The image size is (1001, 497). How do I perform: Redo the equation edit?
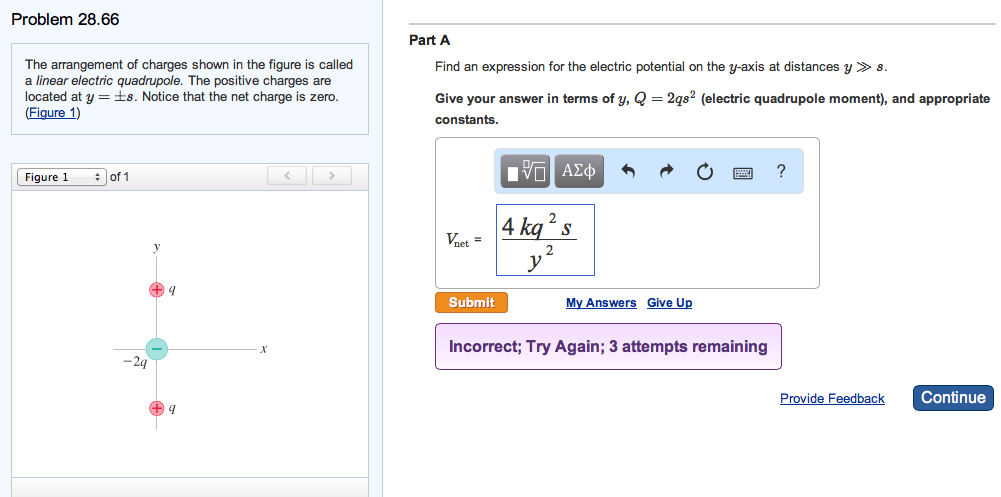(666, 171)
